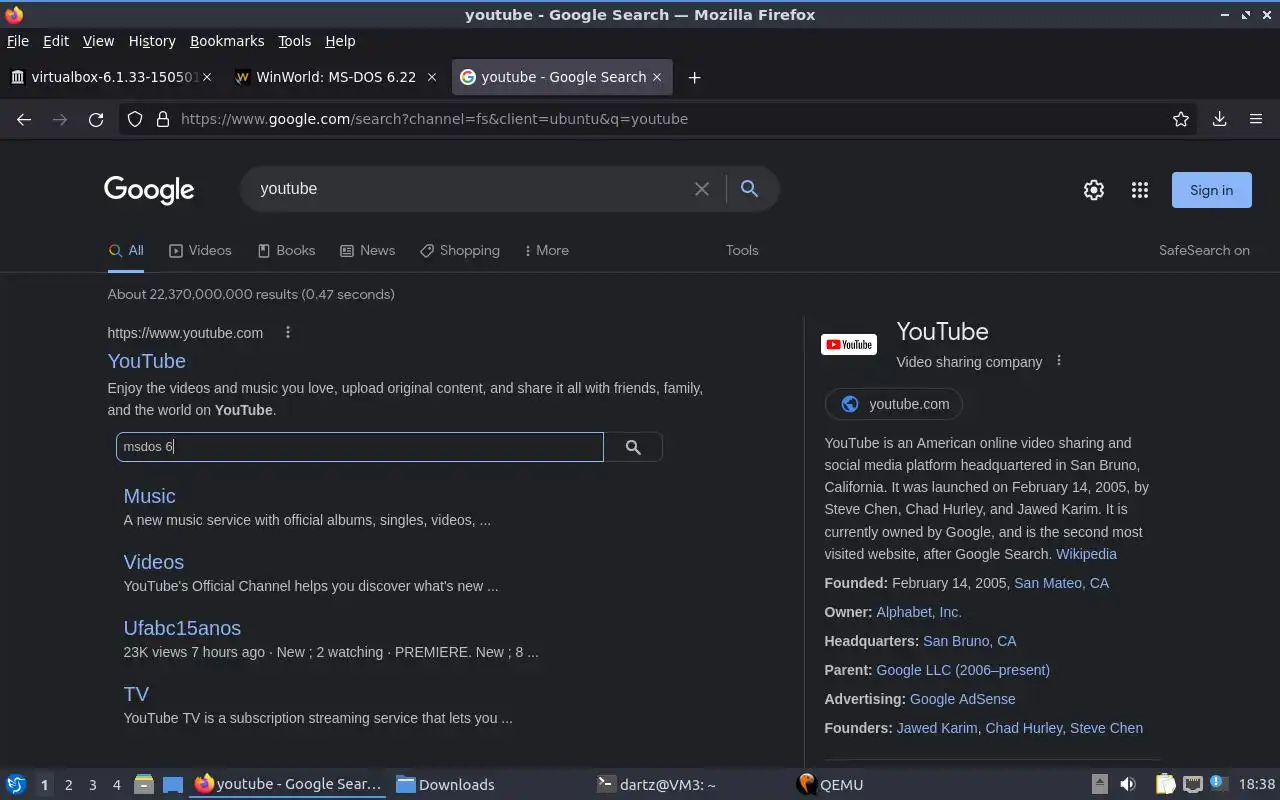1280x800 pixels.
Task: Open SafeSearch on setting
Action: coord(1204,251)
